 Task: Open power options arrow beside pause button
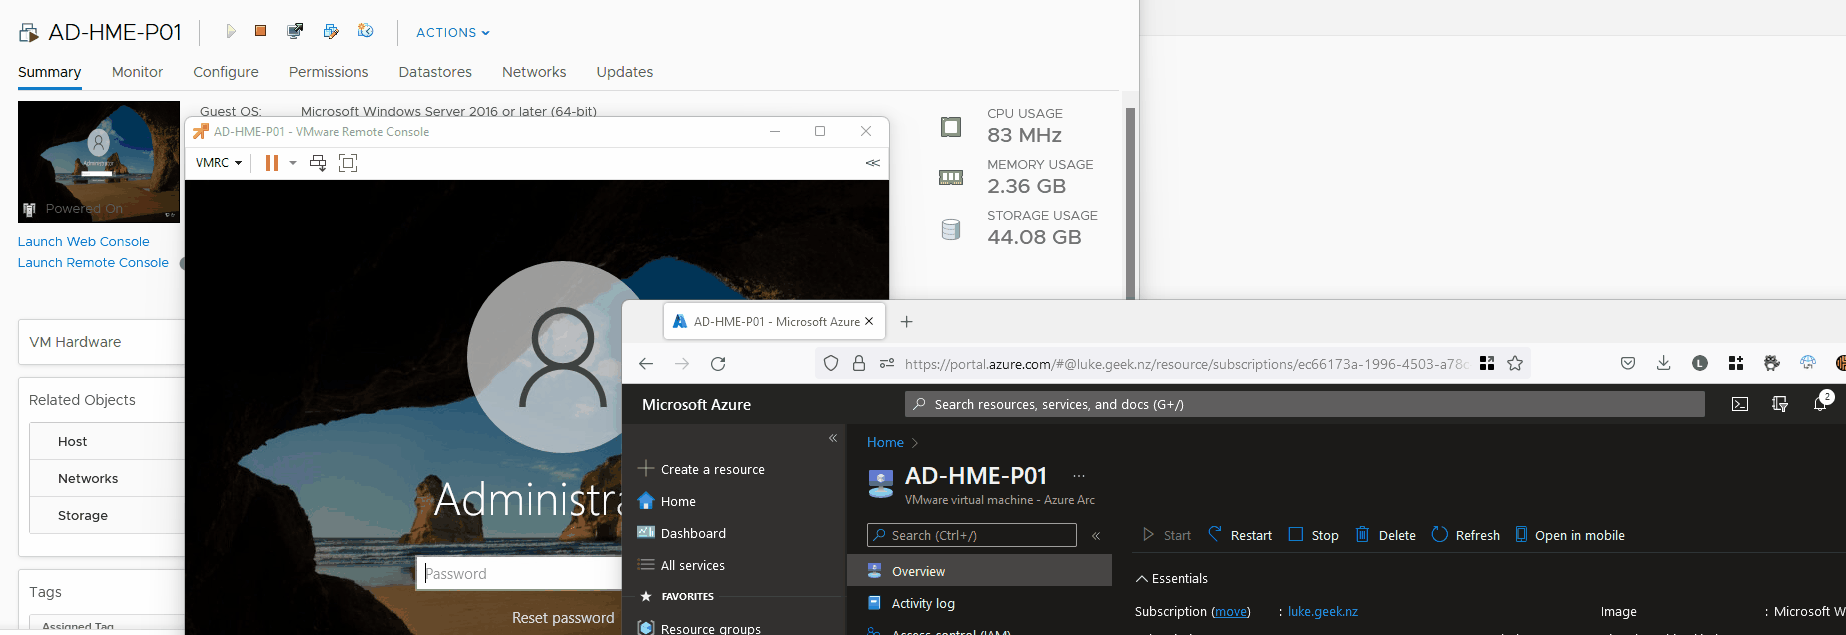coord(293,163)
